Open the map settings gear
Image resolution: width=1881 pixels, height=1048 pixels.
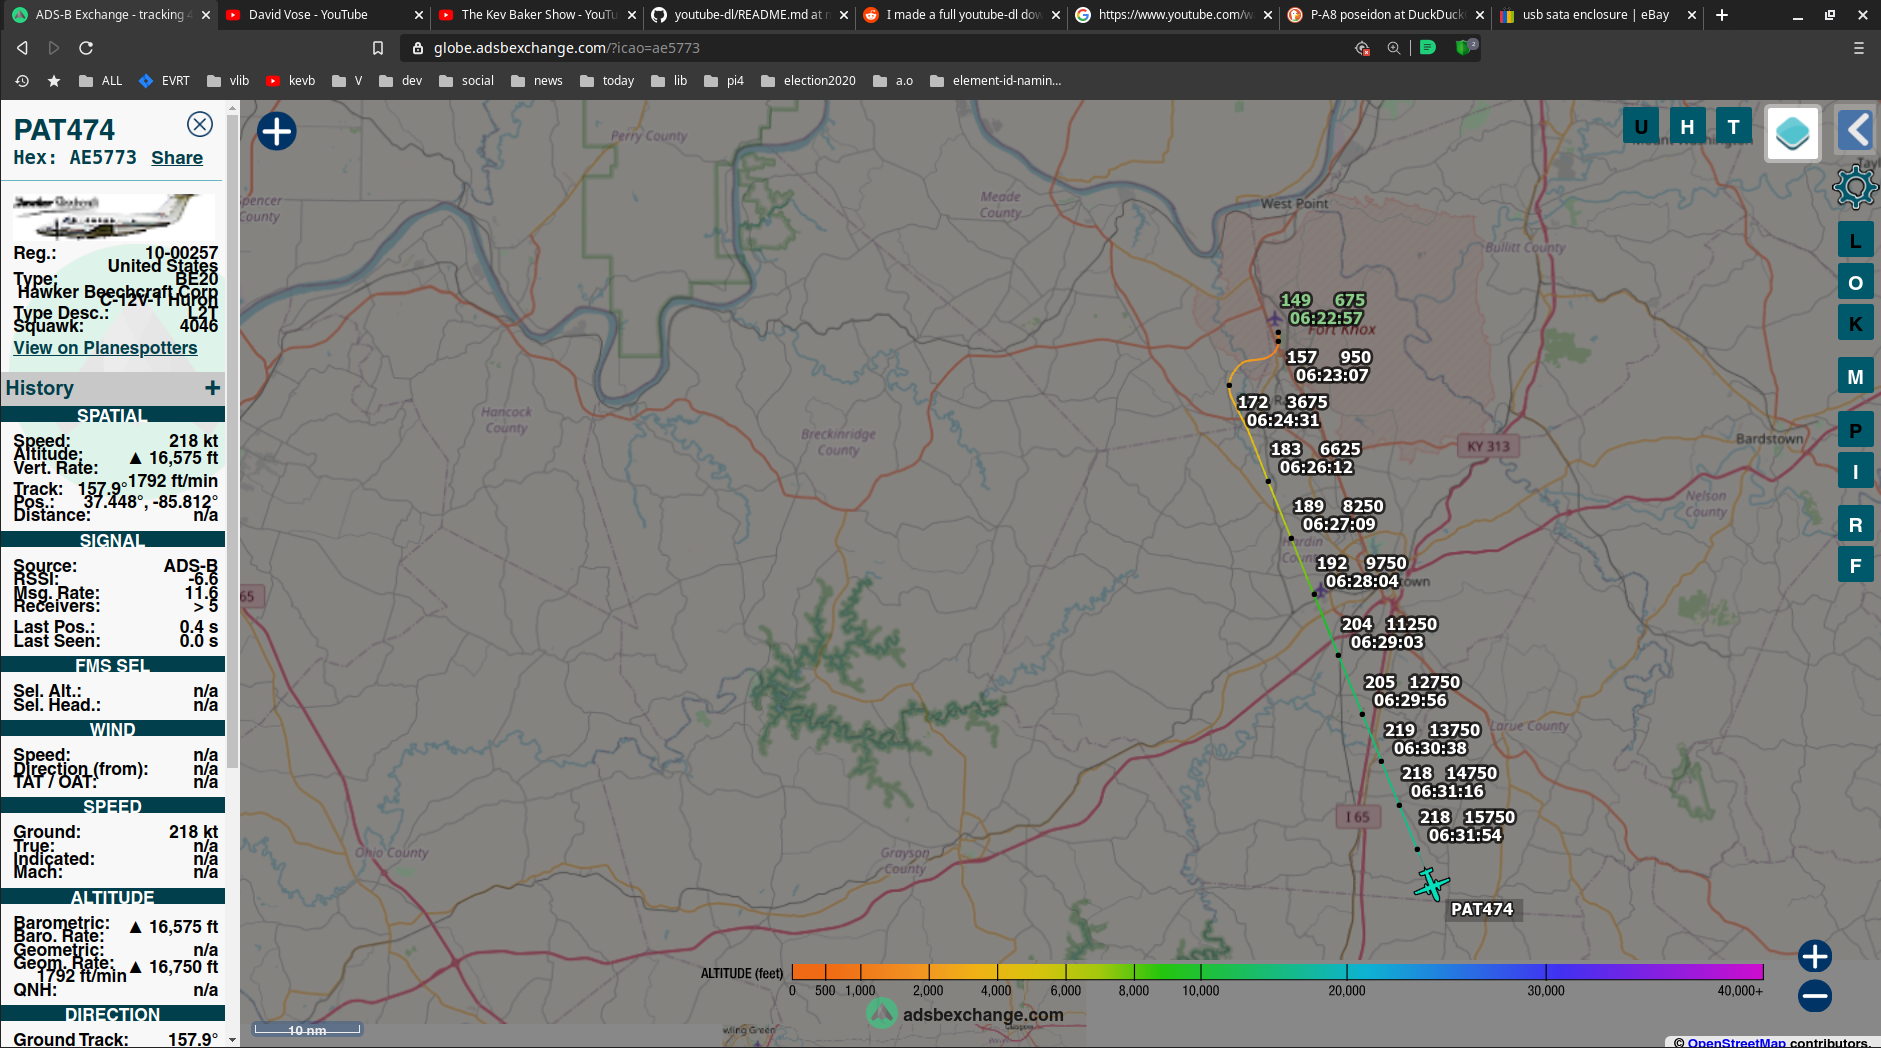tap(1855, 187)
